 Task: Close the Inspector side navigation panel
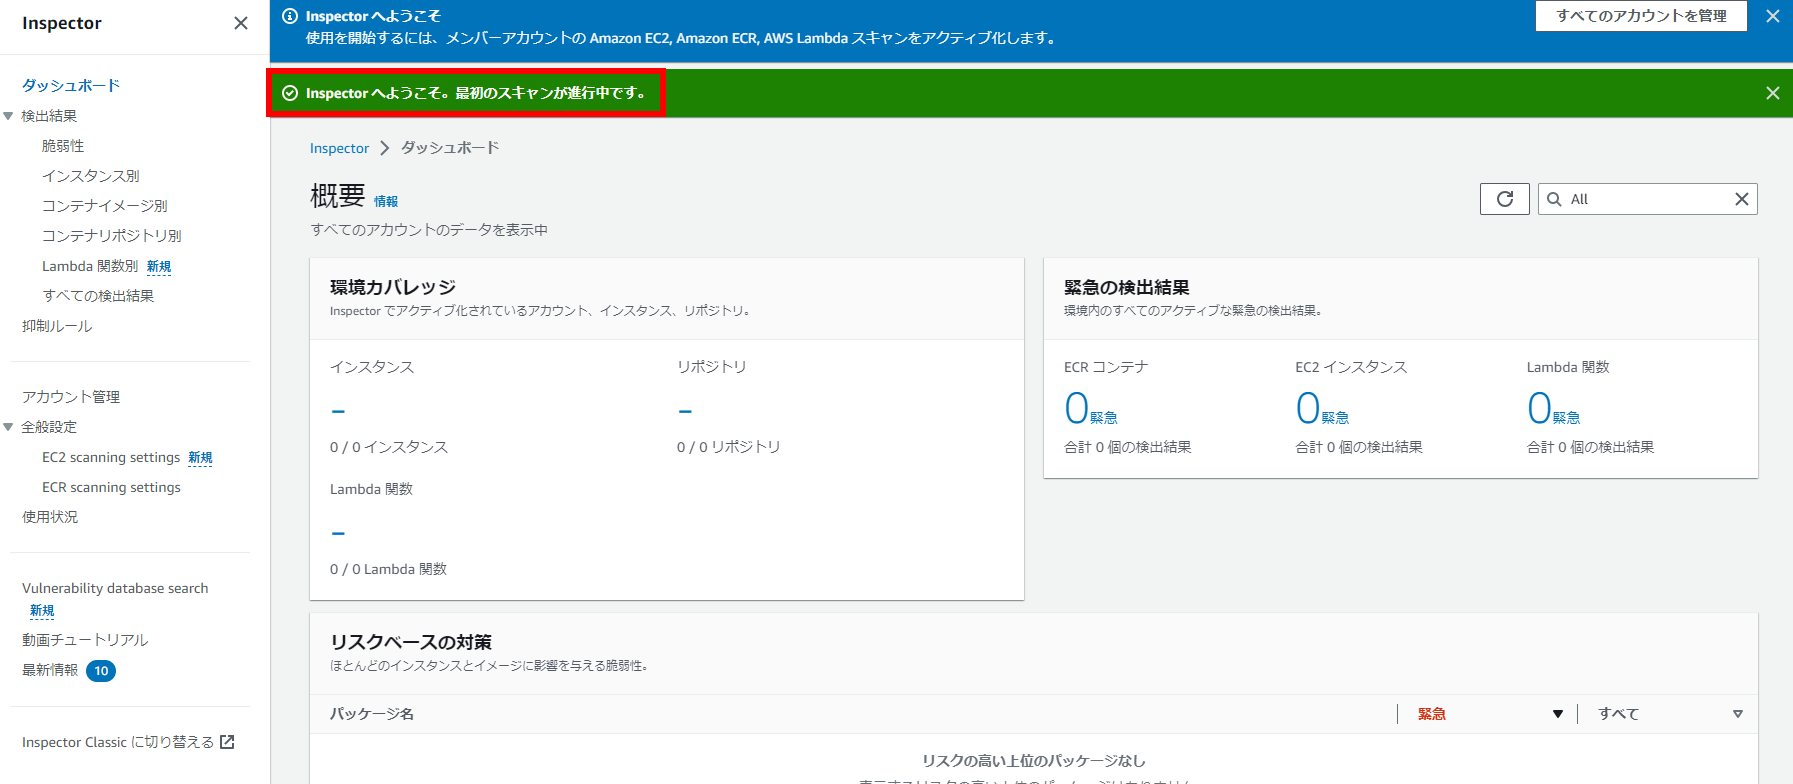click(x=241, y=23)
